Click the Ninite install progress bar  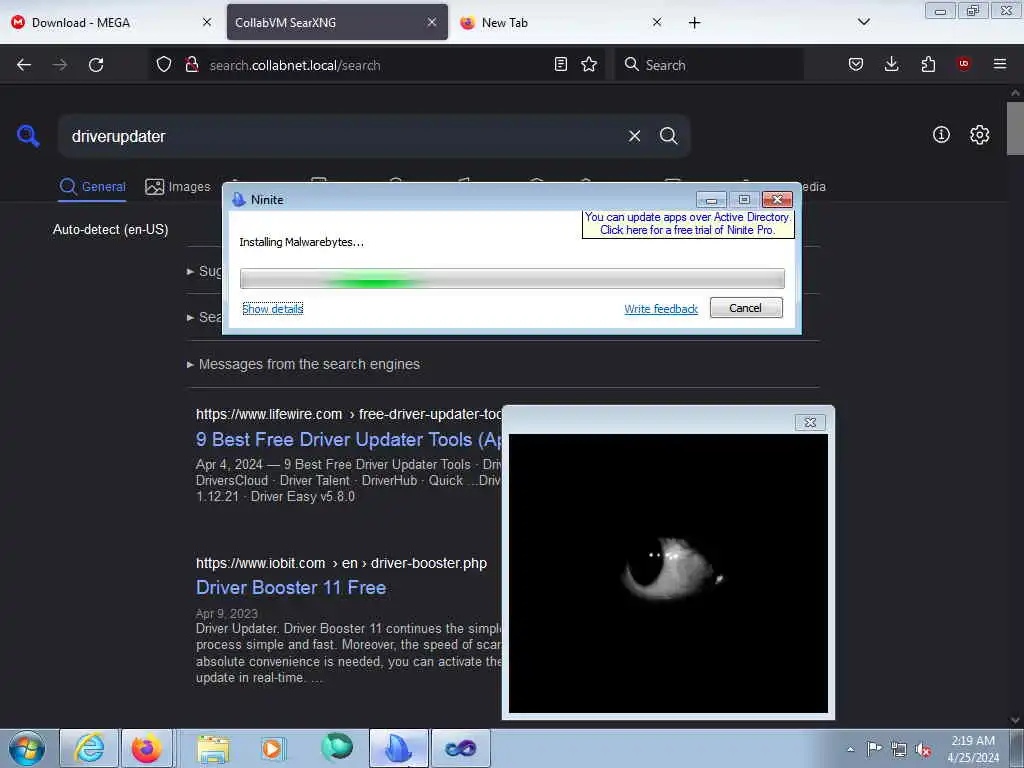512,278
